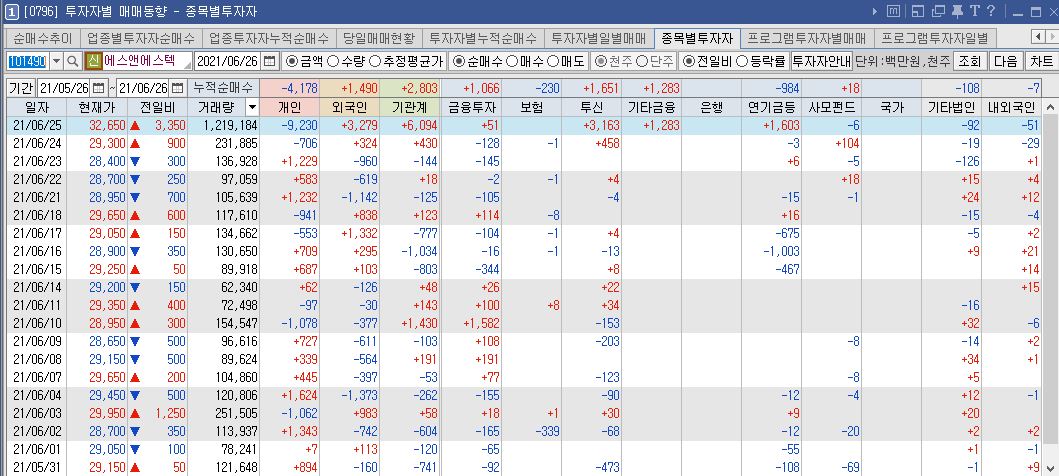Image resolution: width=1059 pixels, height=476 pixels.
Task: Click the 사모펀드 column header
Action: tap(832, 107)
